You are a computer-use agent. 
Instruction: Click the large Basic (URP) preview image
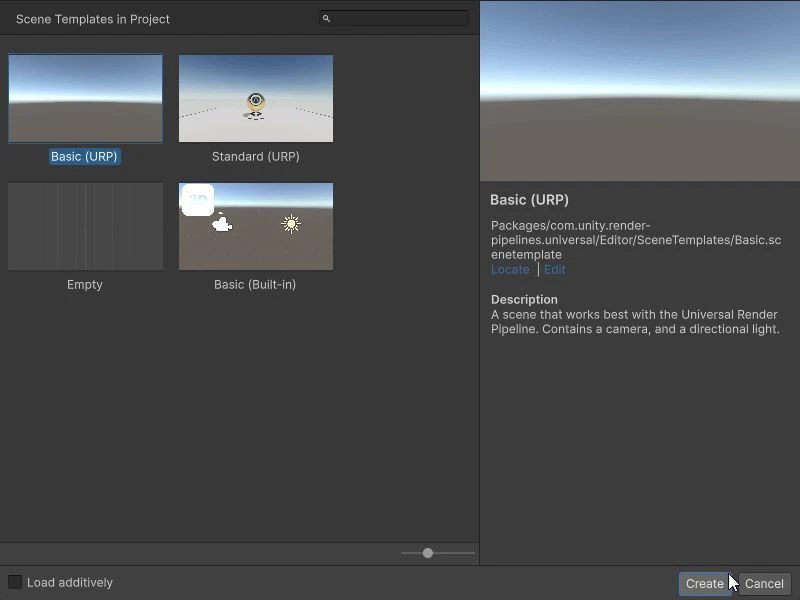coord(640,91)
